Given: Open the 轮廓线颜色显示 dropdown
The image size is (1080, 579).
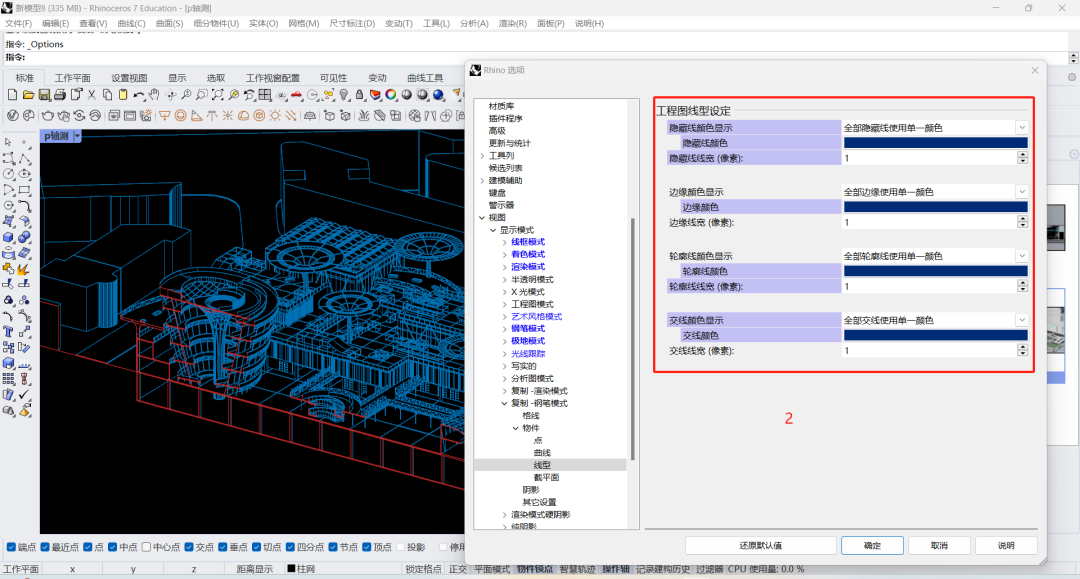Looking at the screenshot, I should coord(1021,255).
